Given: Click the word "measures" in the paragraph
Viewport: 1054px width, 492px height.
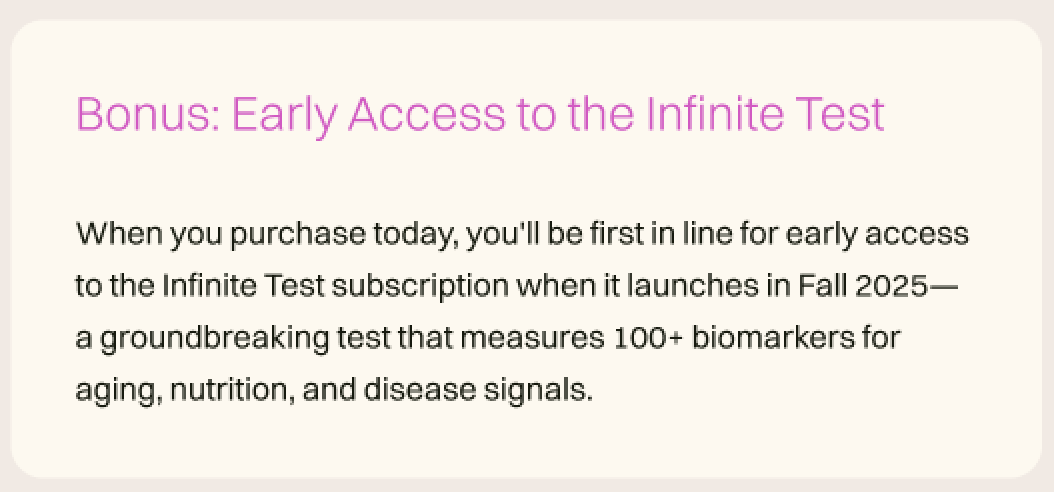Looking at the screenshot, I should 532,339.
